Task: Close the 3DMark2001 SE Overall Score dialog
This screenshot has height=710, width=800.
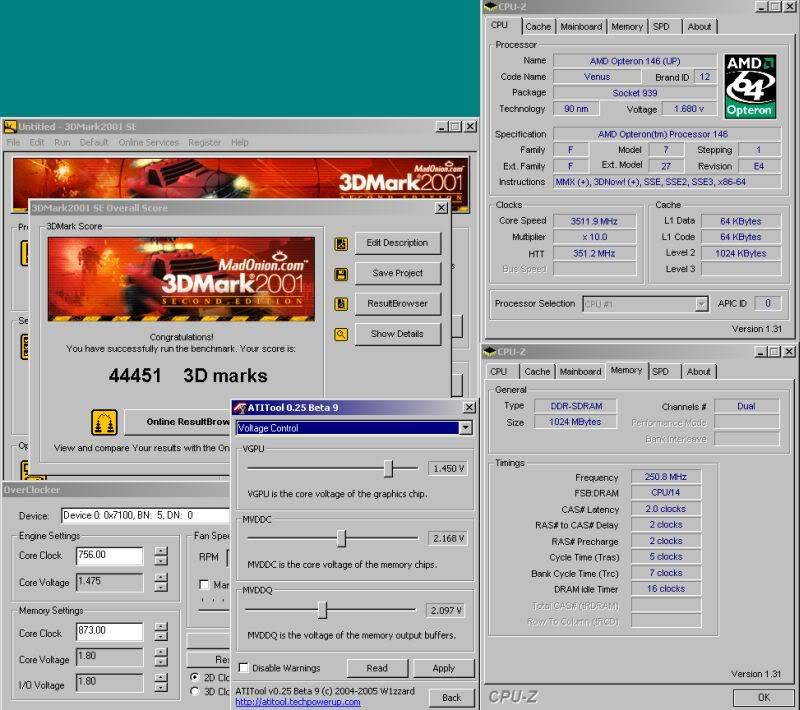Action: (441, 208)
